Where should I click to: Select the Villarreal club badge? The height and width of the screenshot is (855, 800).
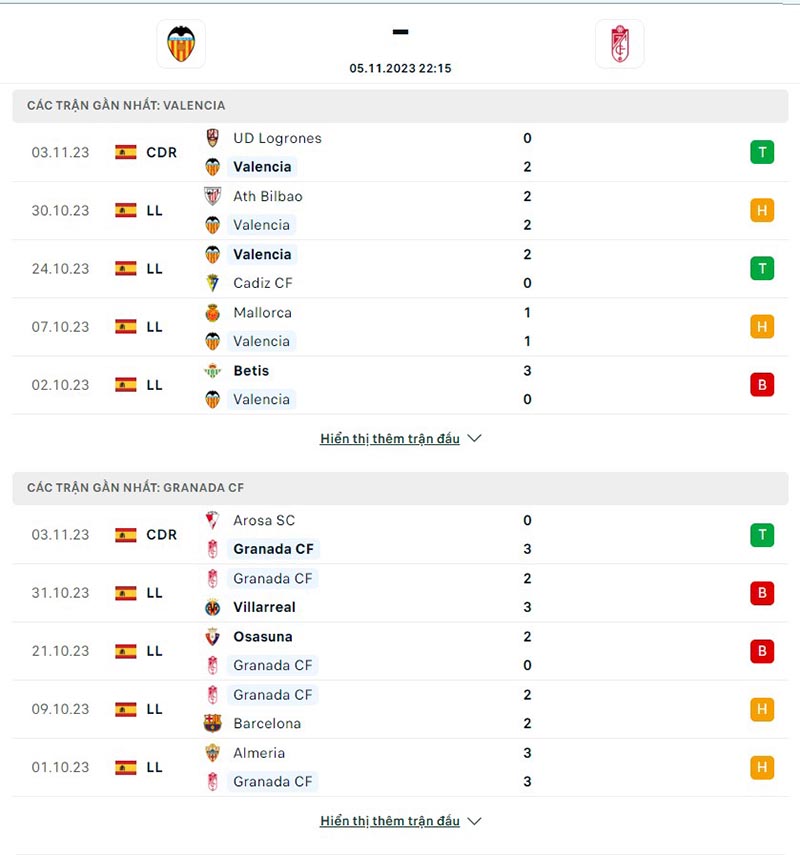[213, 607]
